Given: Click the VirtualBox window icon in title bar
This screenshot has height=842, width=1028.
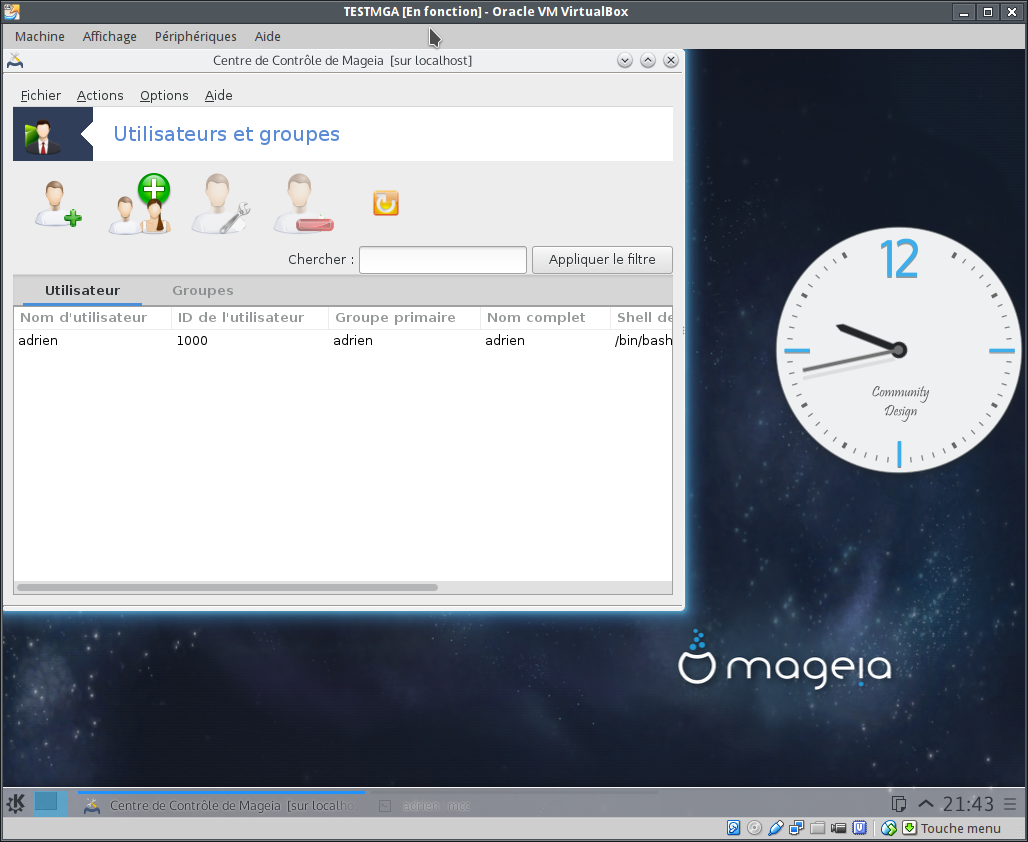Looking at the screenshot, I should pos(12,11).
